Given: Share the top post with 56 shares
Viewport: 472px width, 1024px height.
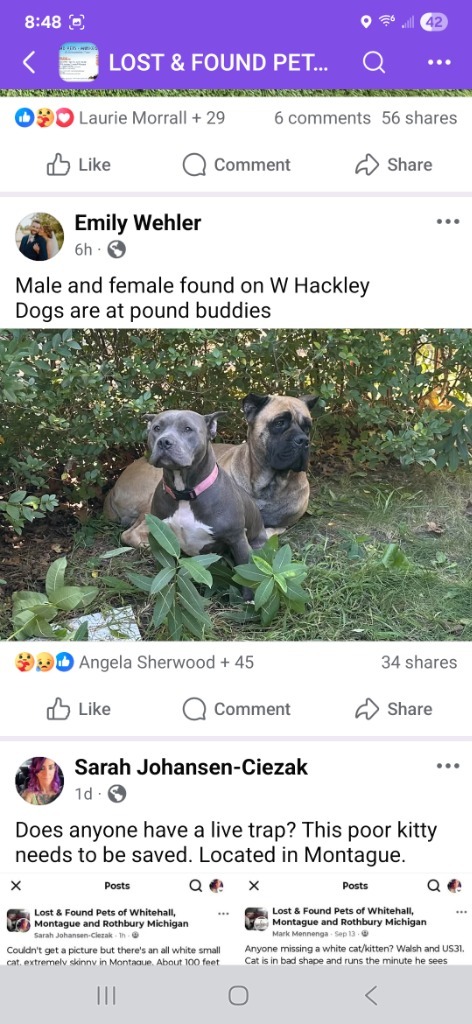Looking at the screenshot, I should click(x=393, y=165).
